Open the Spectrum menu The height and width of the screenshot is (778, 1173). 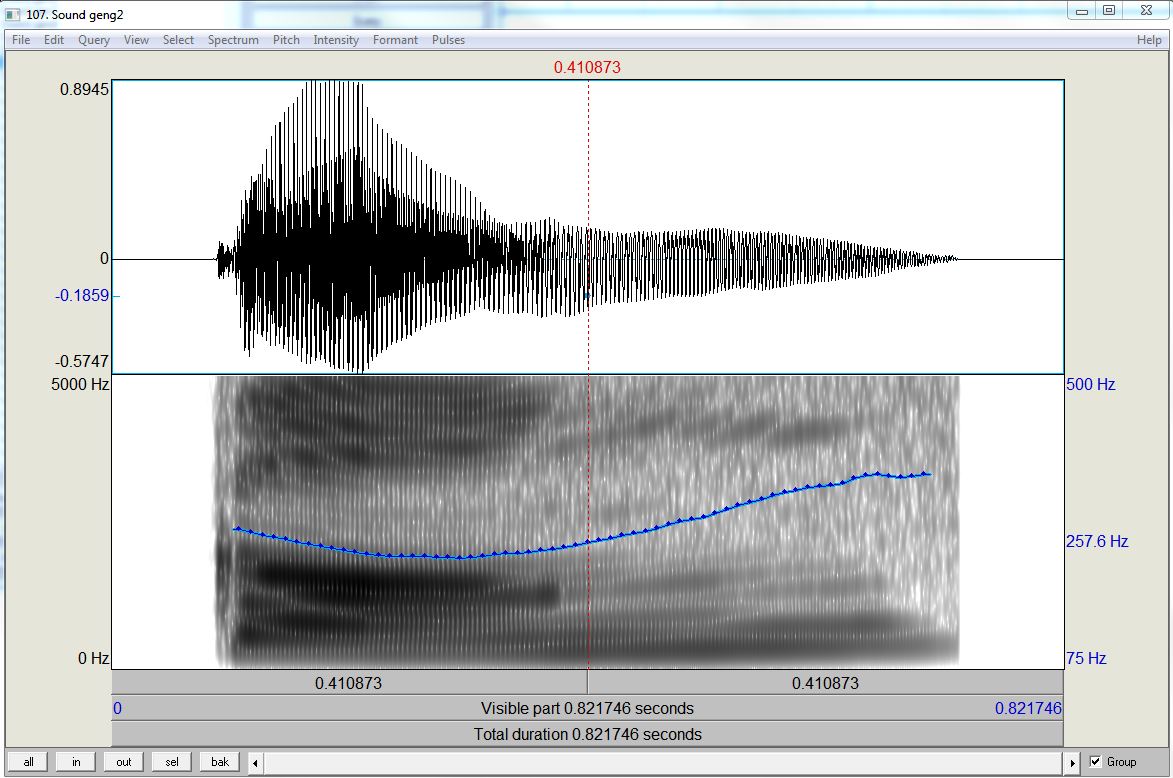pos(233,40)
